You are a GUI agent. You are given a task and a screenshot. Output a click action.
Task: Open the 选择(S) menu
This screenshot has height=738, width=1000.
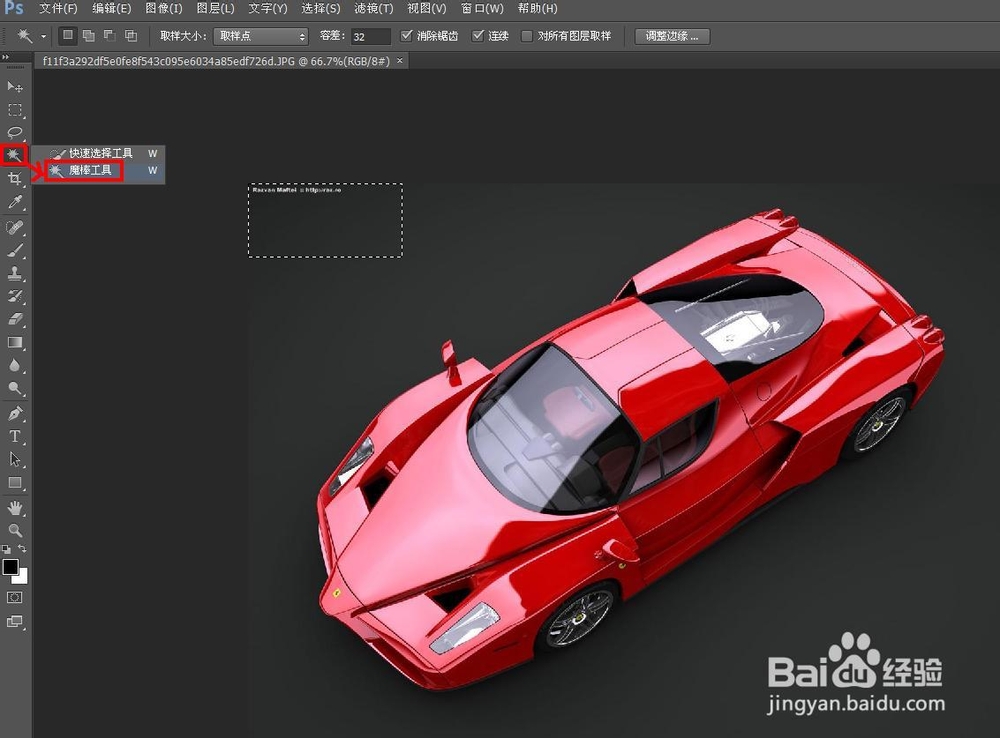(x=321, y=9)
